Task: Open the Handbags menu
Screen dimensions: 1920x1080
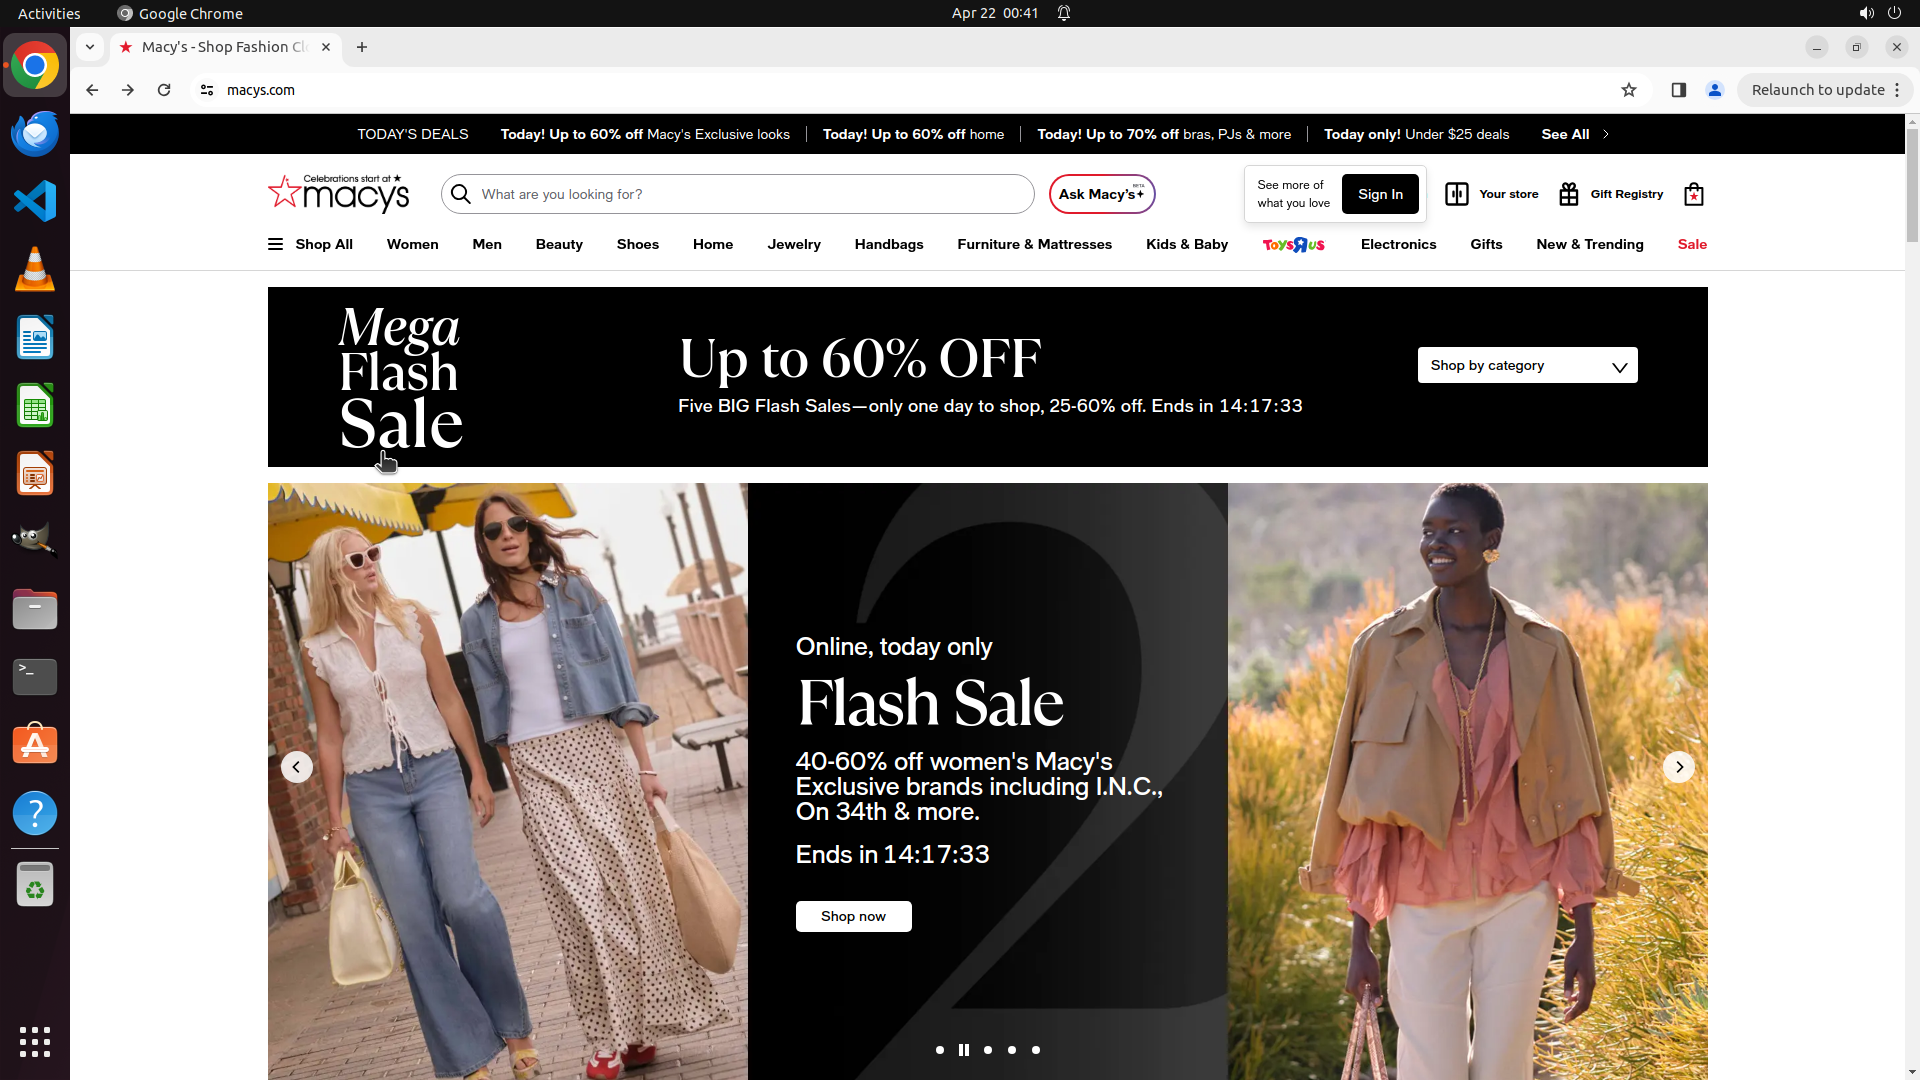Action: [888, 244]
